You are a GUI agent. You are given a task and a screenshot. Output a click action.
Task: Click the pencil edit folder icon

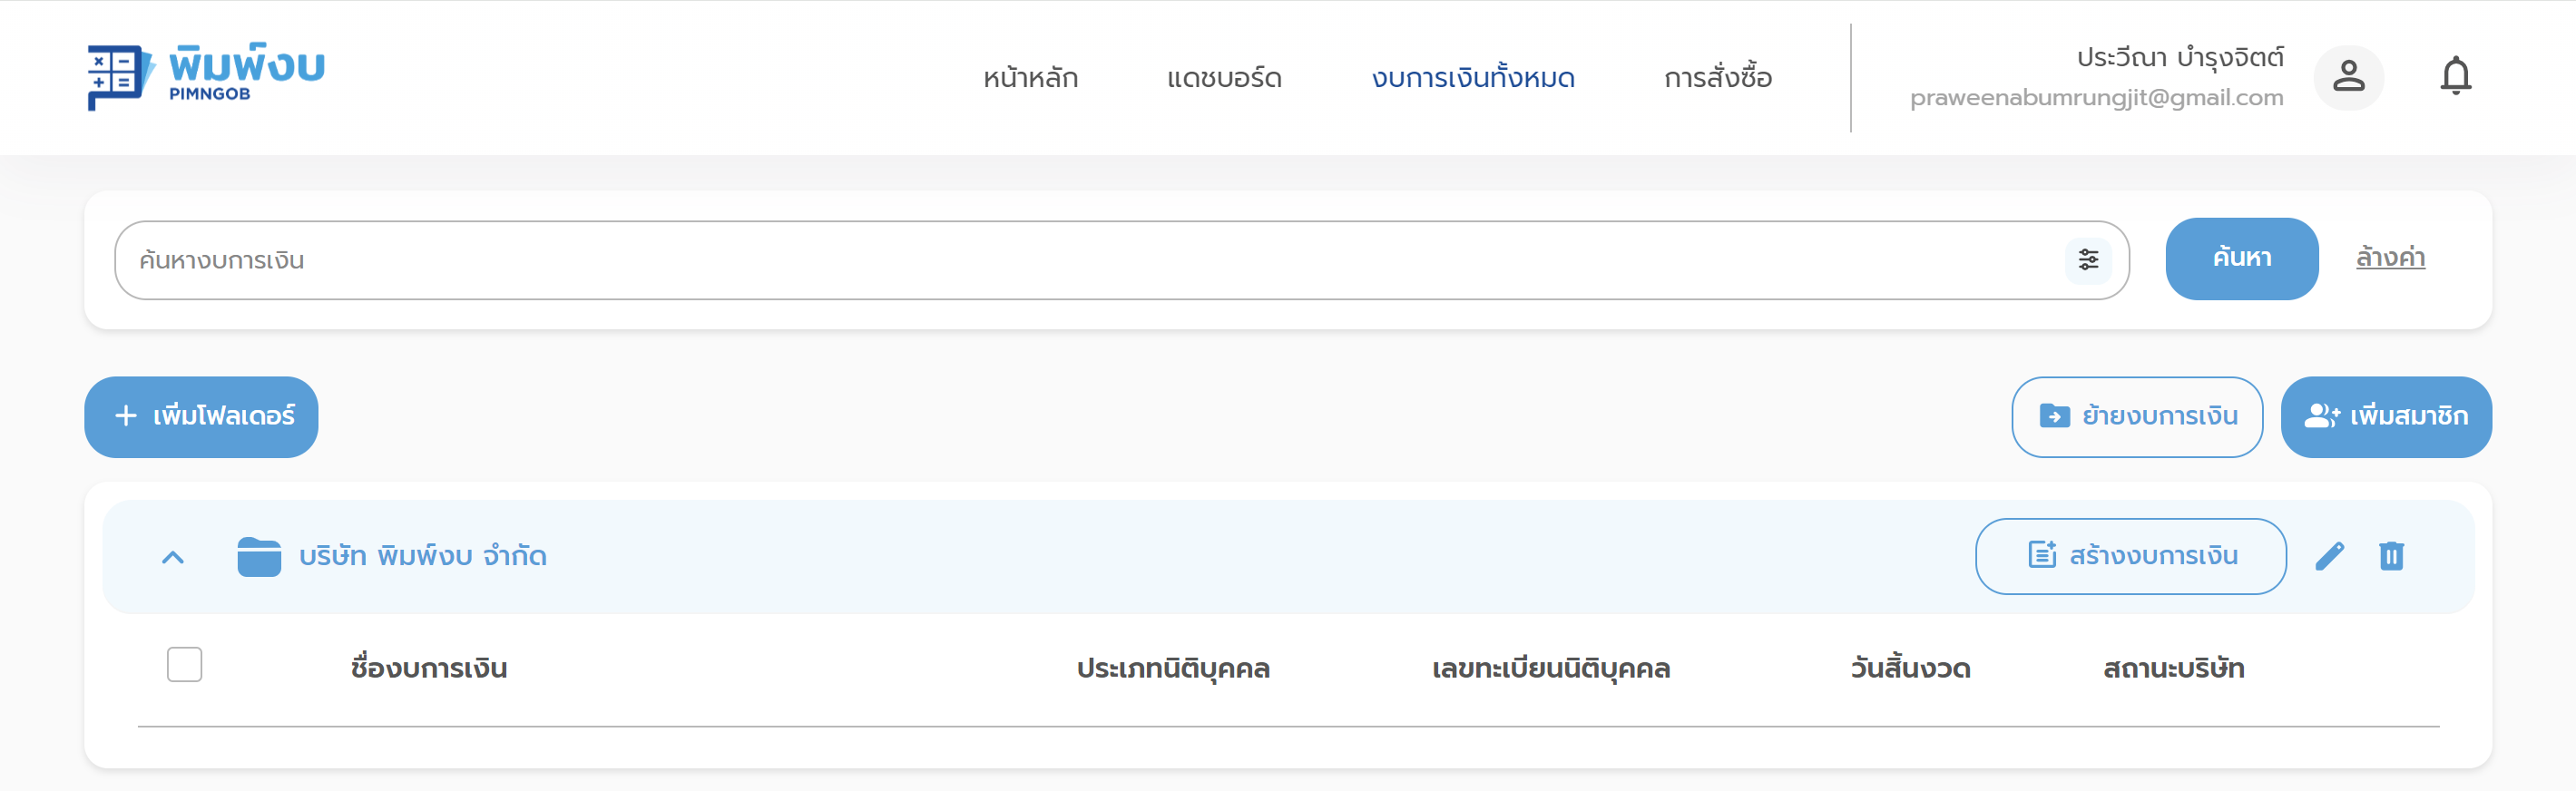click(x=2329, y=556)
